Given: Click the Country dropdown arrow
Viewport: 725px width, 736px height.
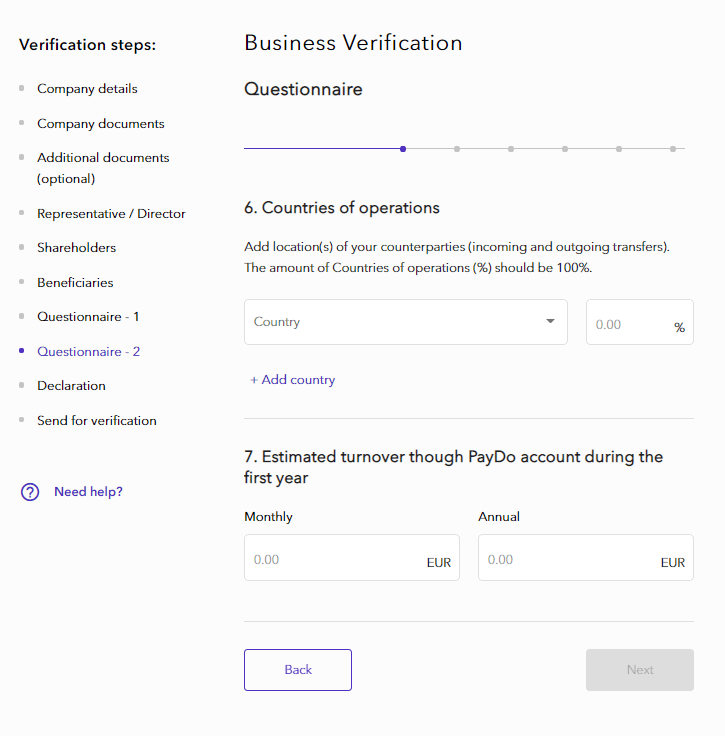Looking at the screenshot, I should pyautogui.click(x=550, y=322).
